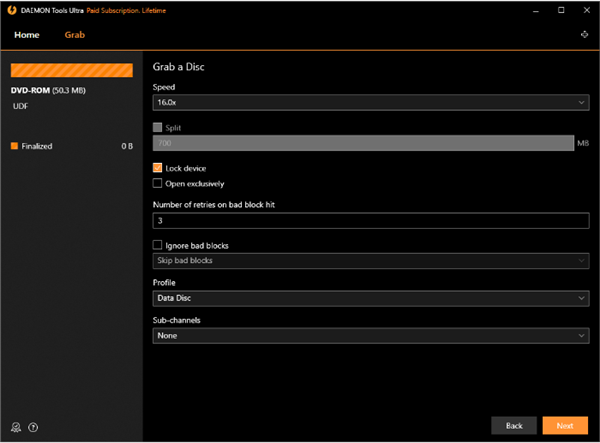
Task: Click the striped orange disc usage bar
Action: point(72,70)
